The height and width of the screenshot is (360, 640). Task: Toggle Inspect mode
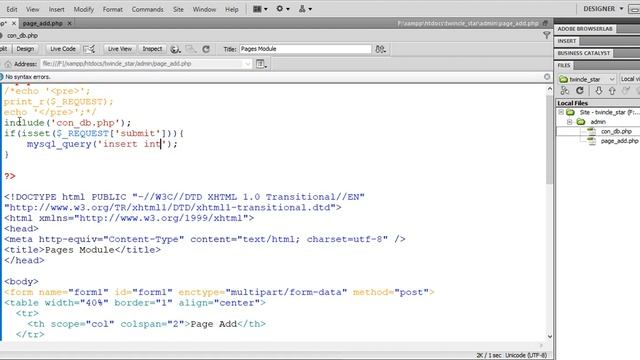pyautogui.click(x=152, y=49)
